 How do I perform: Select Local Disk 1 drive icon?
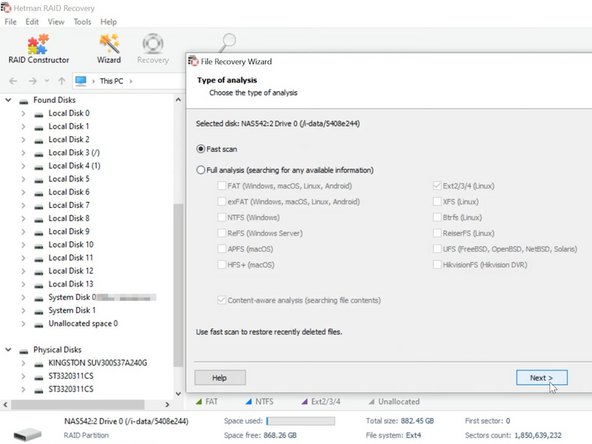click(39, 128)
